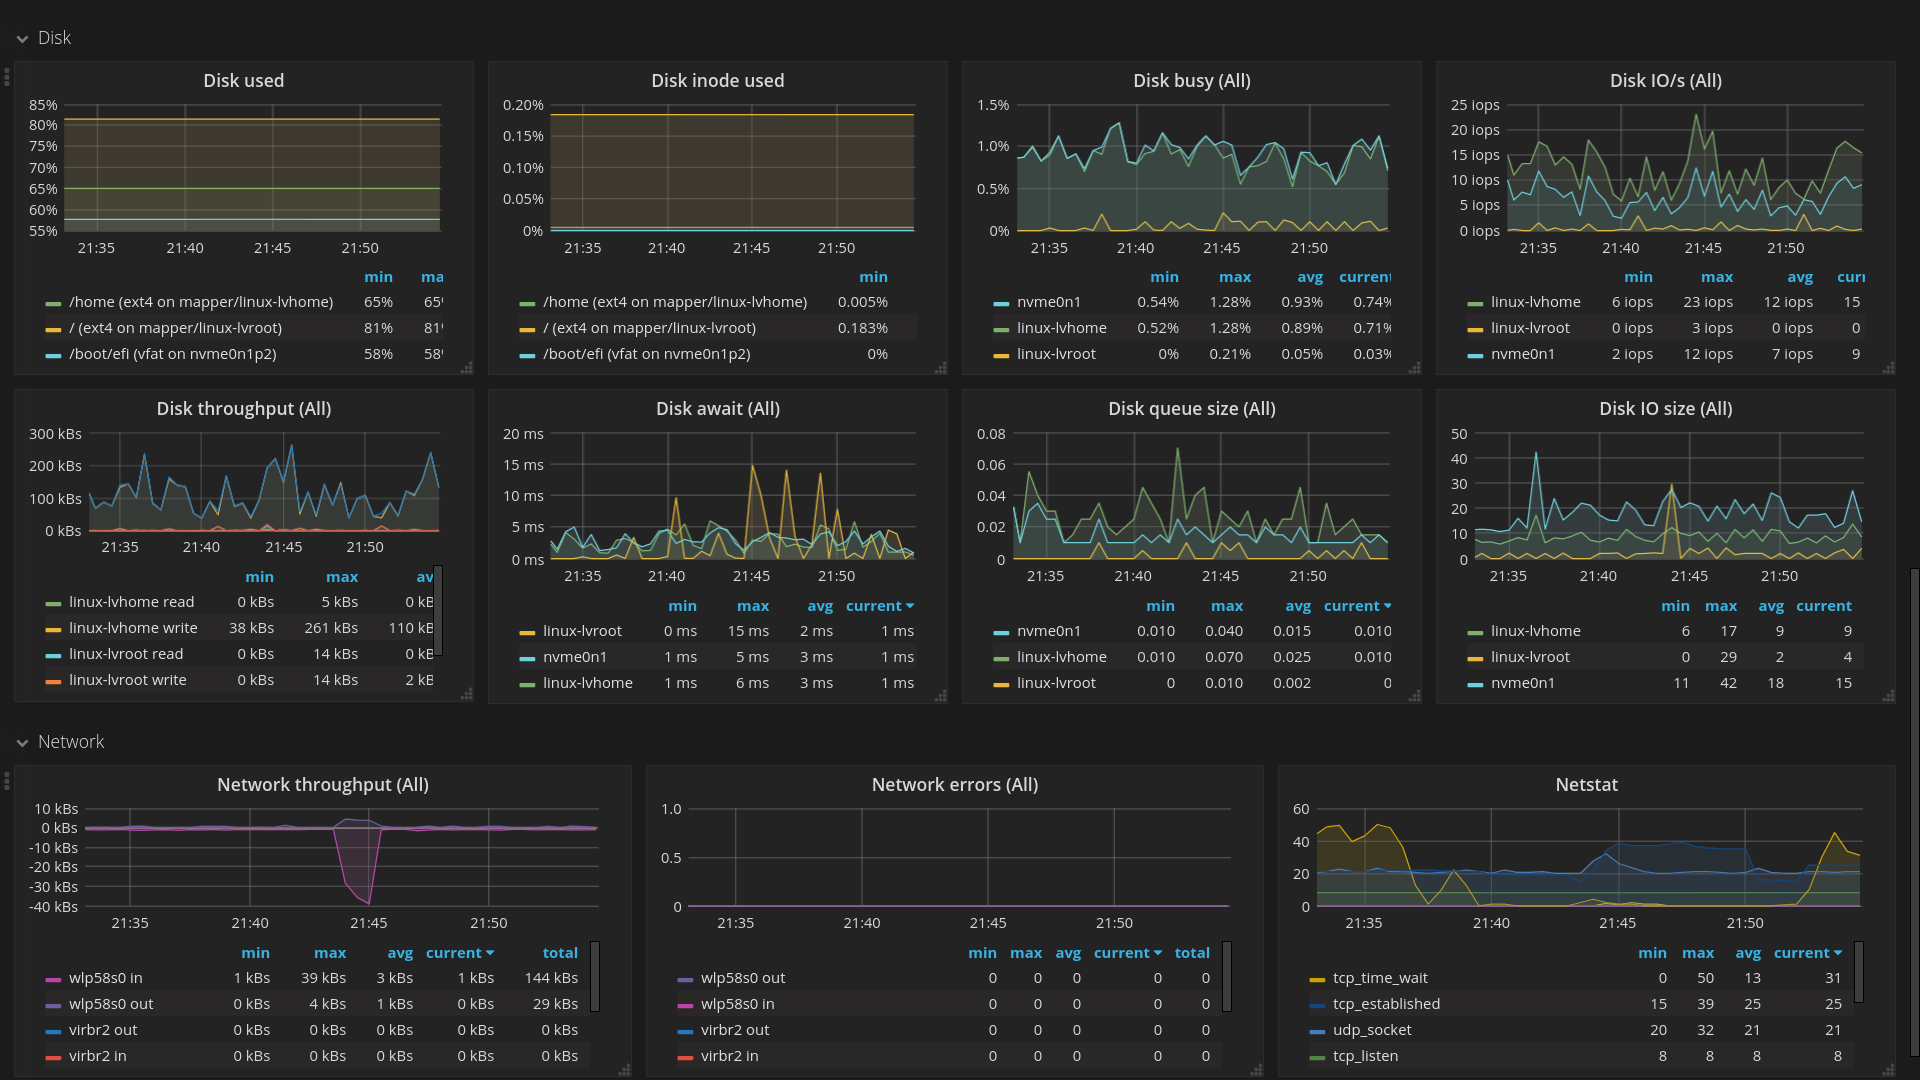Click resize handle of Disk IO size panel

tap(1888, 696)
